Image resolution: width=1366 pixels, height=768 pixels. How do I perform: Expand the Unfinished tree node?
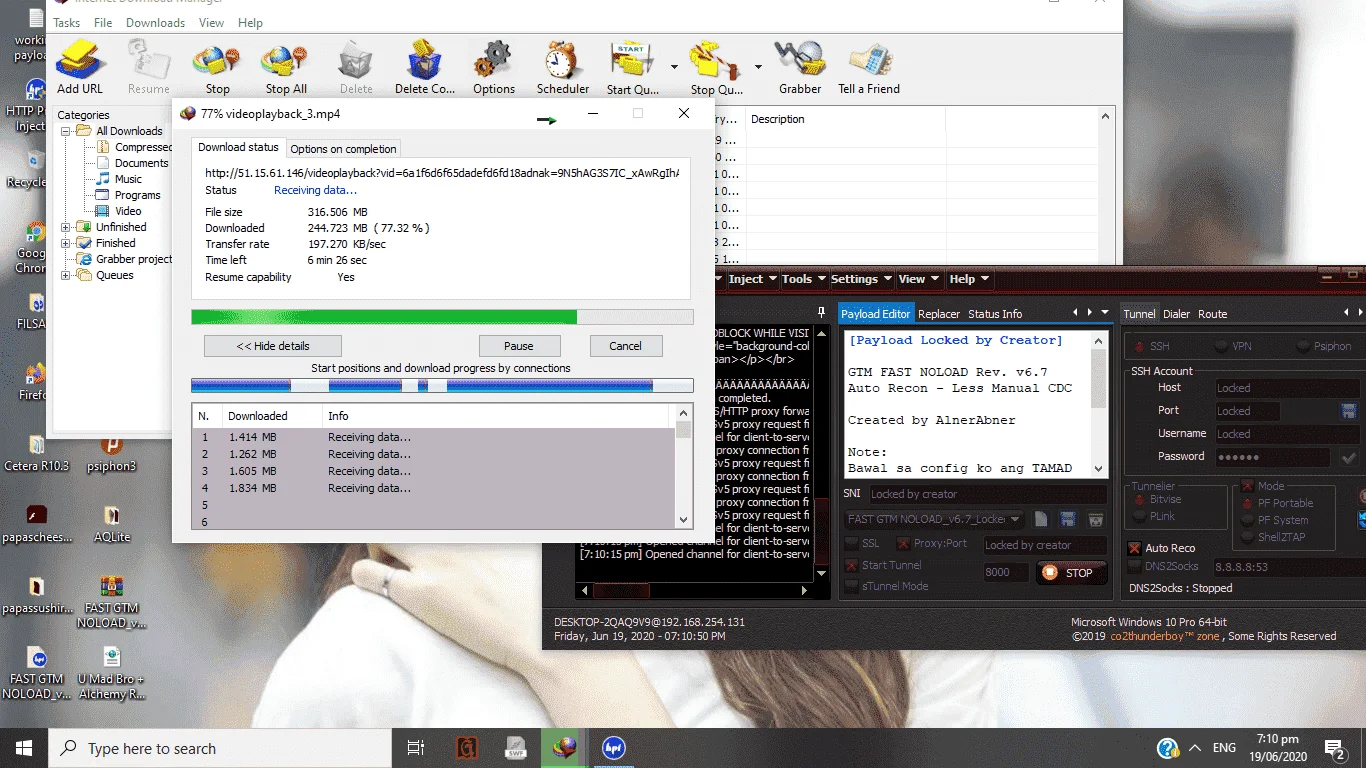66,227
